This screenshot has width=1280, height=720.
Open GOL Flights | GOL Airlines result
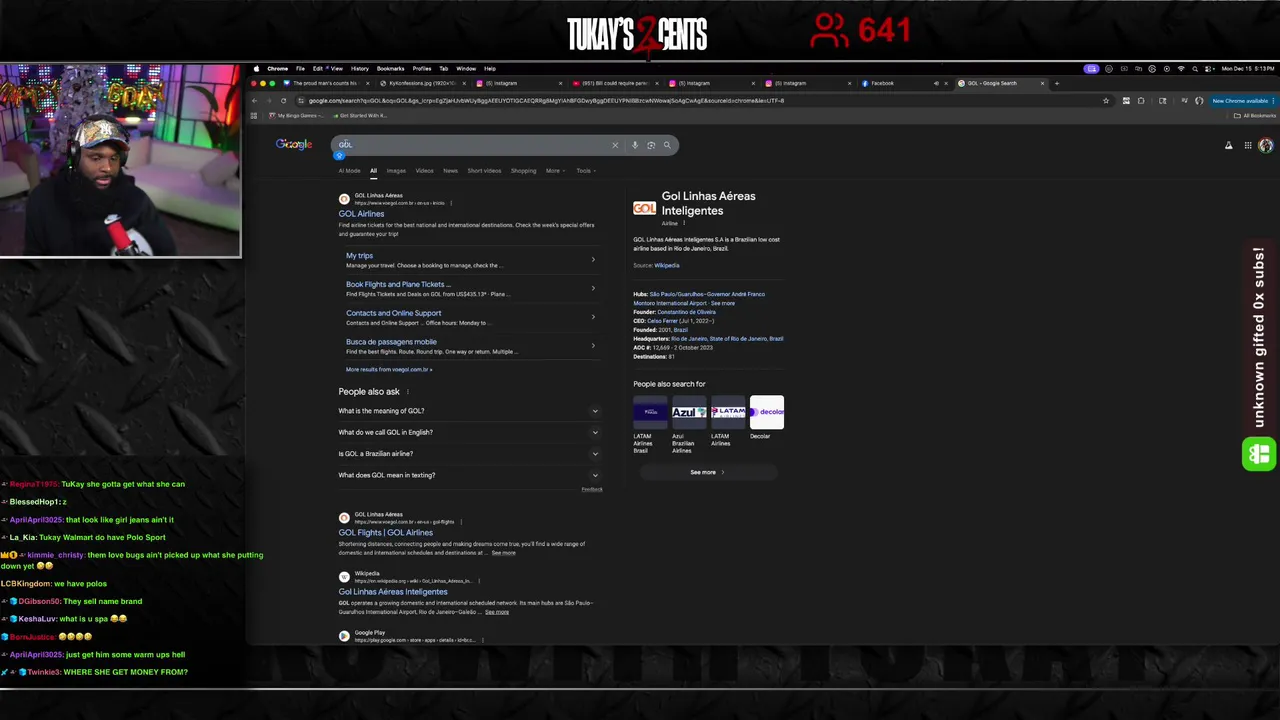(x=385, y=533)
